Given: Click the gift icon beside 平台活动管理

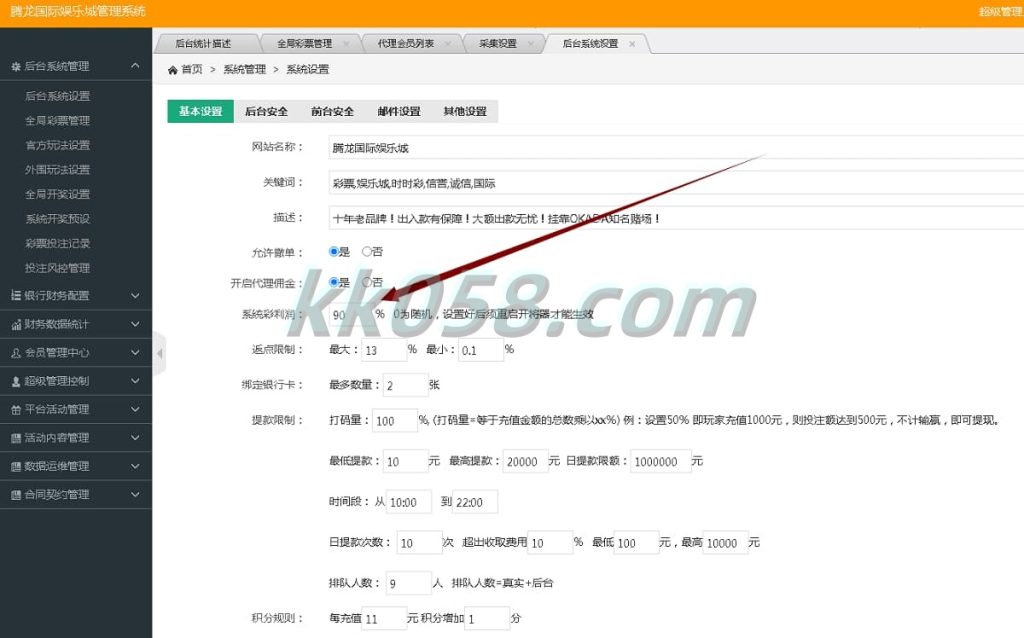Looking at the screenshot, I should [16, 409].
